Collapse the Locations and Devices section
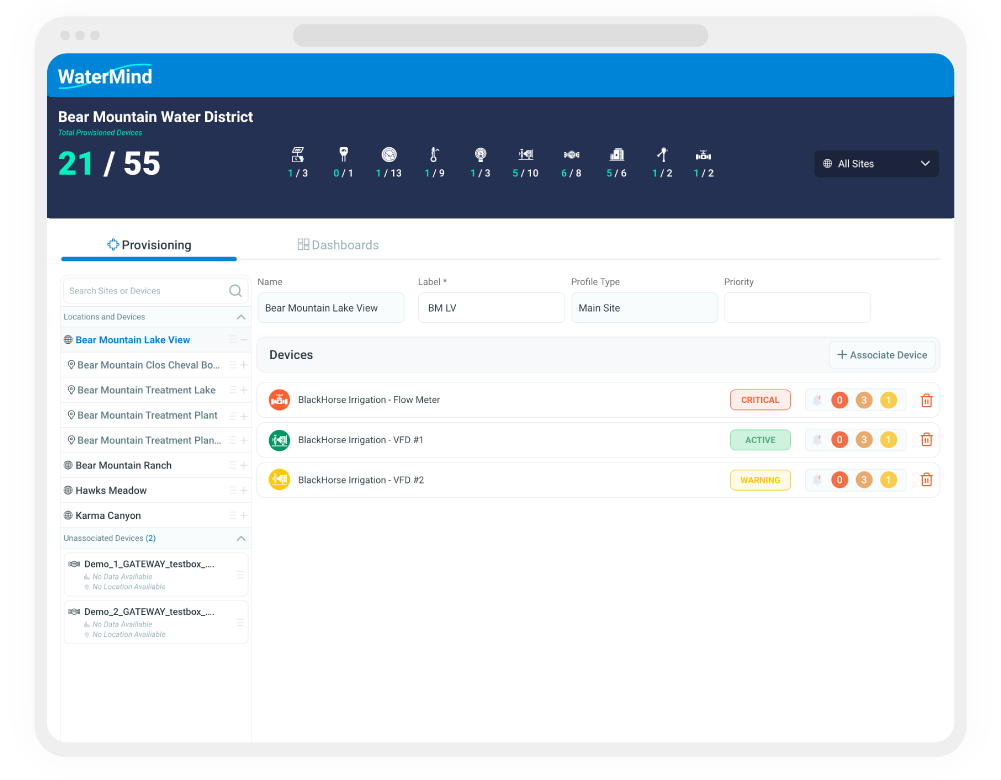This screenshot has width=1001, height=780. 241,317
